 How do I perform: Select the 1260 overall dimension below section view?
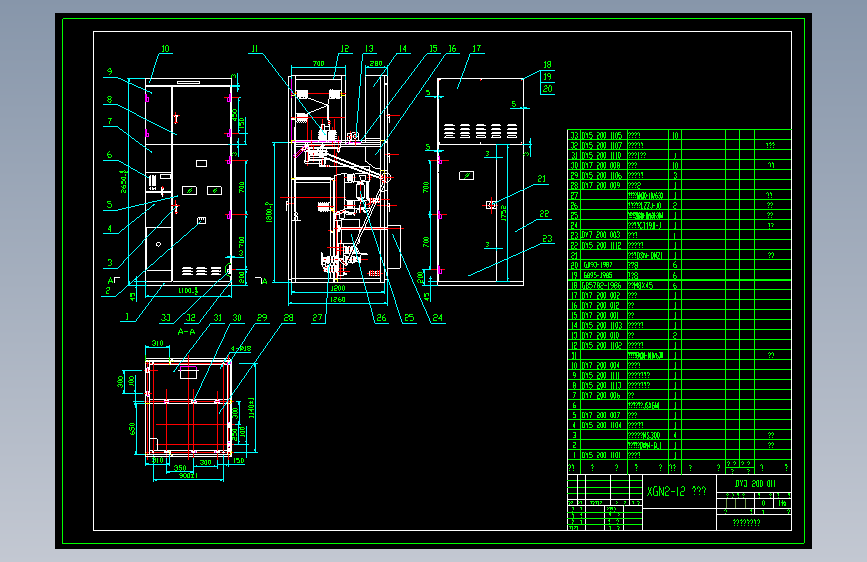(337, 299)
